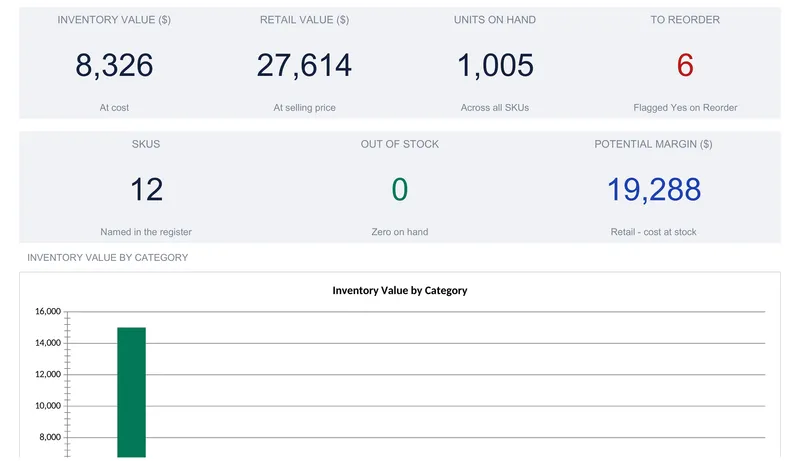
Task: Click the chart title Inventory Value by Category
Action: [399, 290]
